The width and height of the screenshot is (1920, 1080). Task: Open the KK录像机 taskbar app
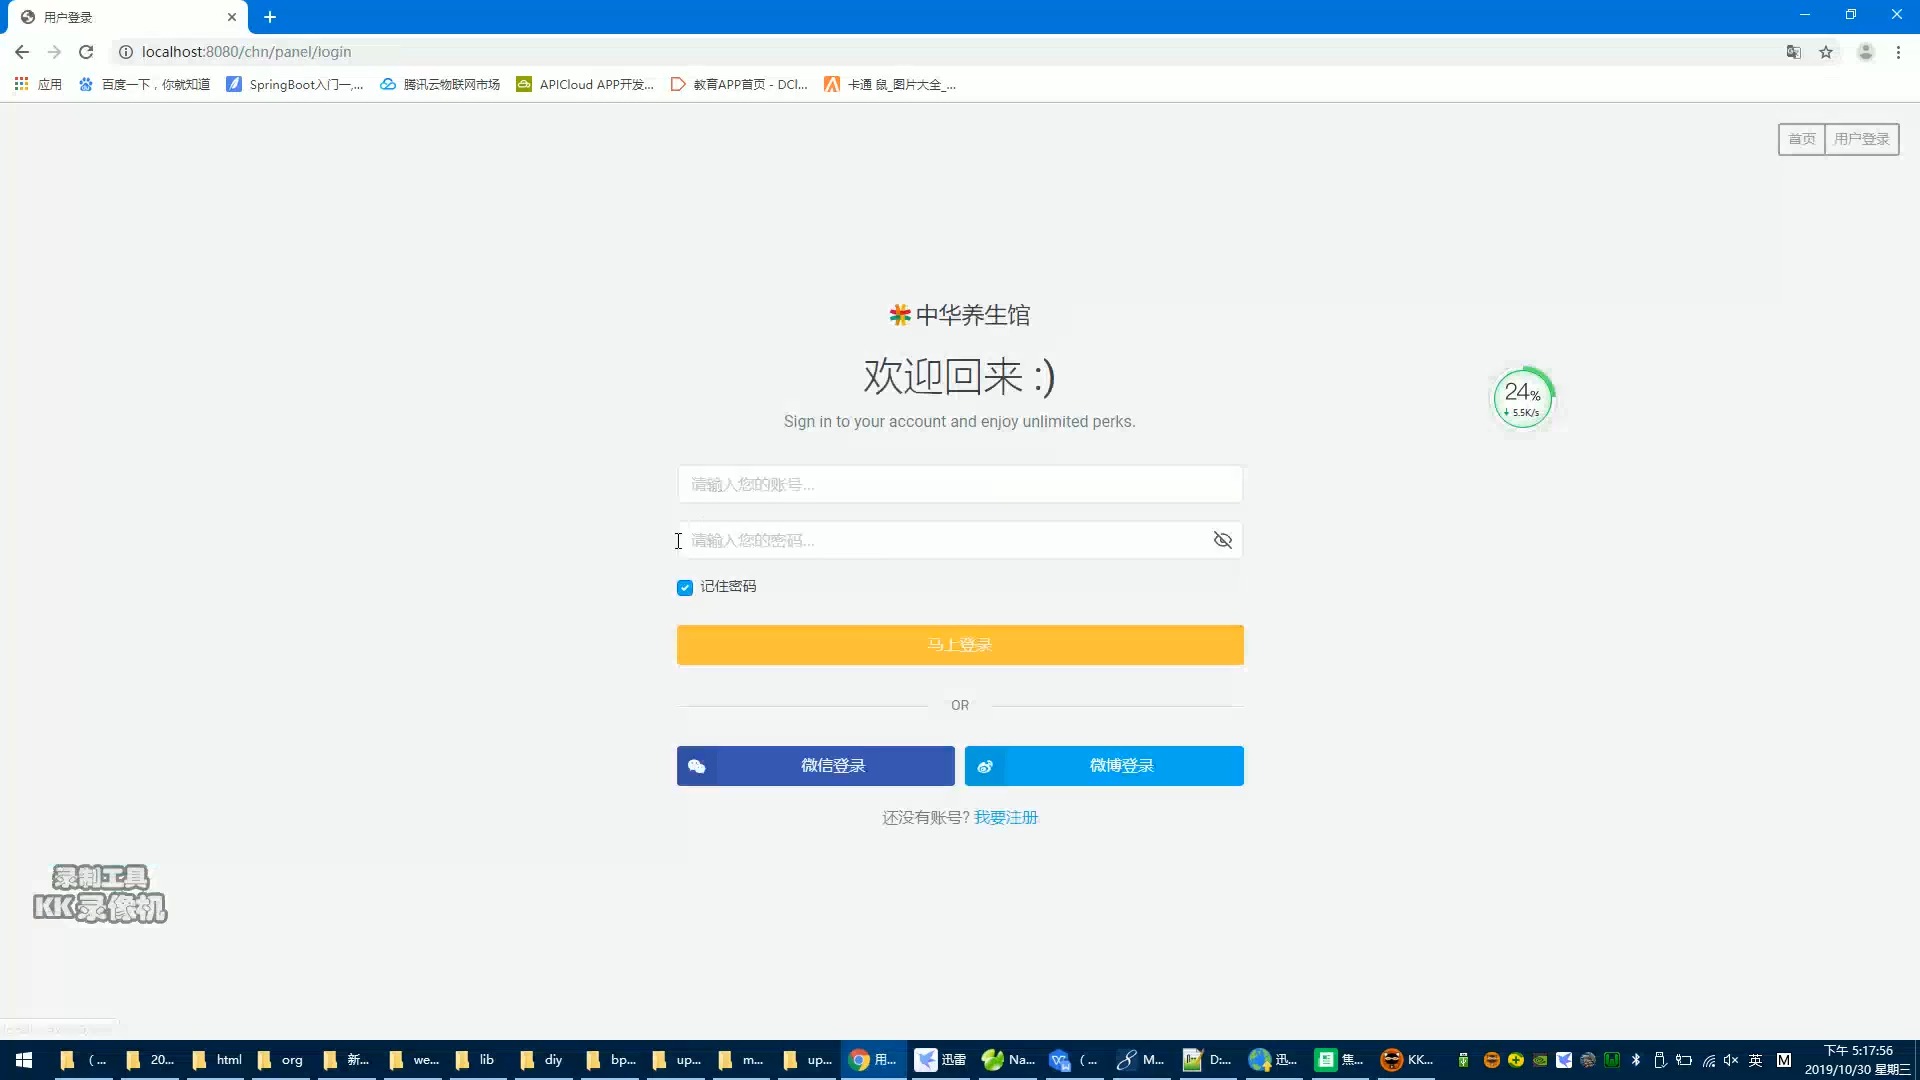tap(1407, 1060)
